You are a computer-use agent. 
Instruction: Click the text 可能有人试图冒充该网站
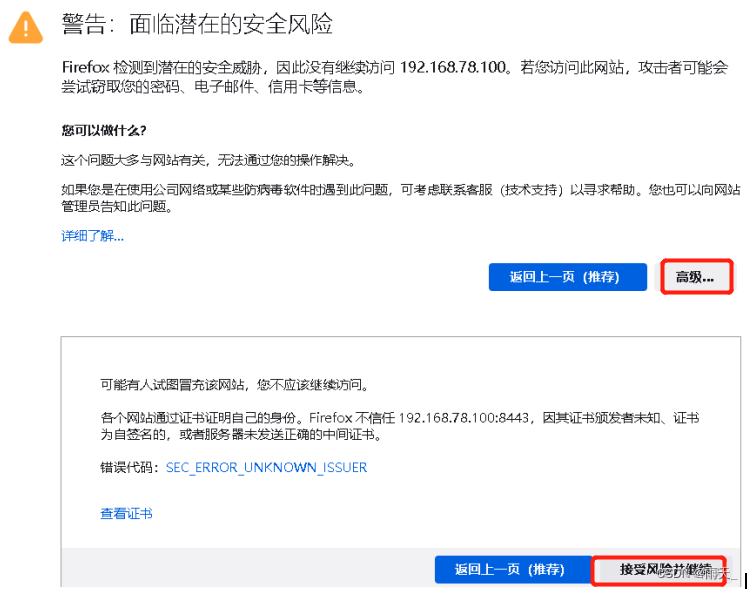point(173,385)
